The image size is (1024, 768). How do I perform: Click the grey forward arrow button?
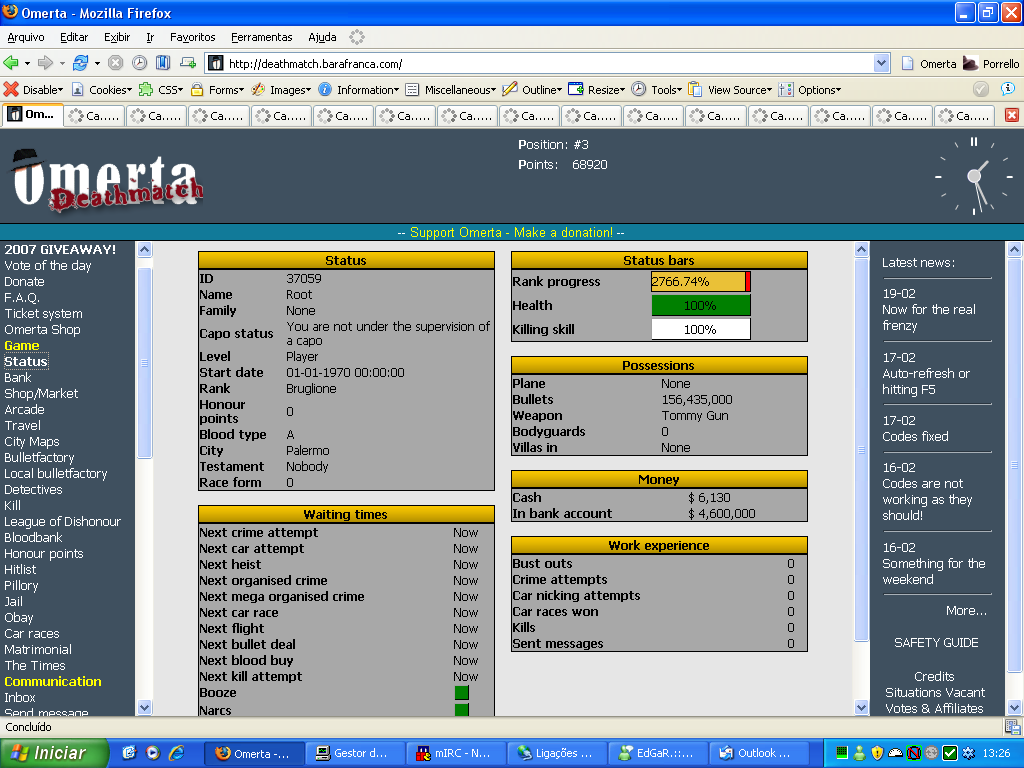coord(45,63)
